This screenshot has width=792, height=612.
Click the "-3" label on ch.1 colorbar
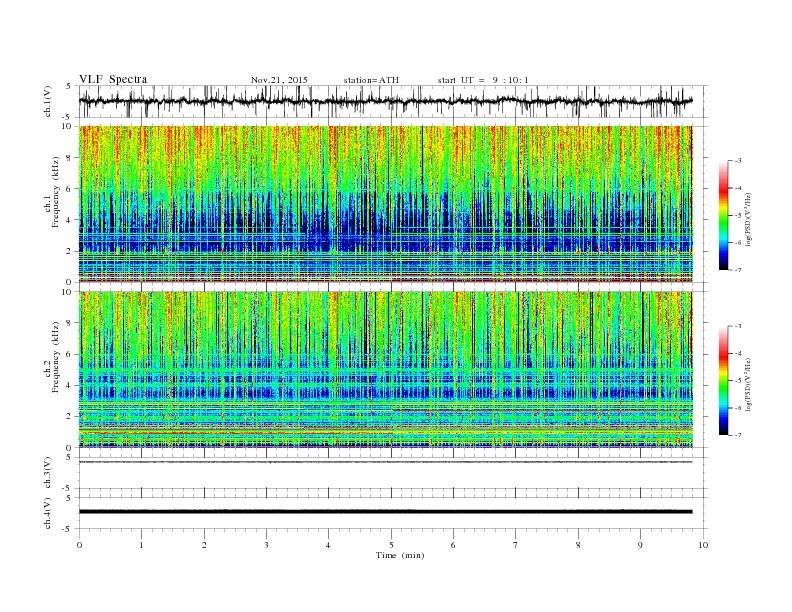click(x=737, y=161)
